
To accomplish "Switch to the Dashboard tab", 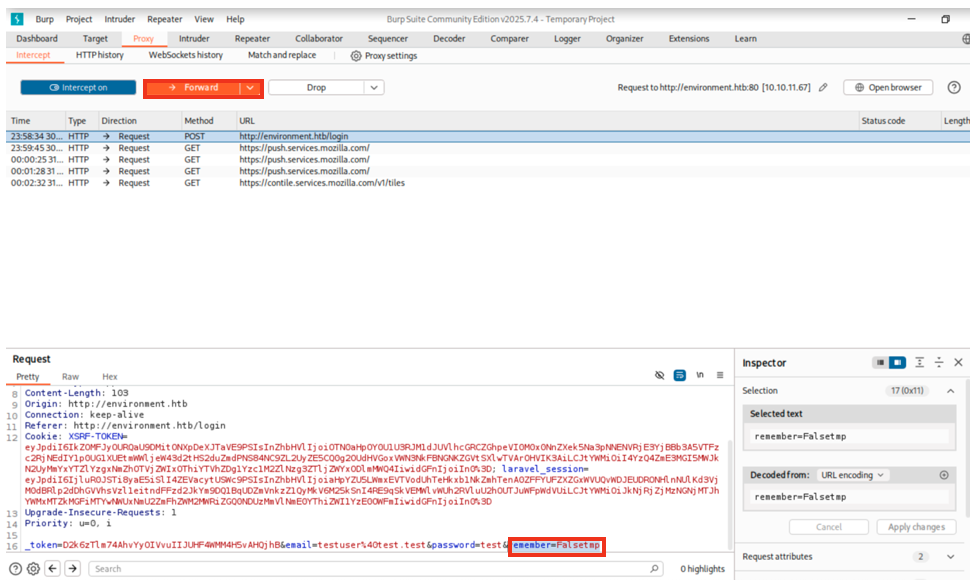I will pyautogui.click(x=37, y=39).
